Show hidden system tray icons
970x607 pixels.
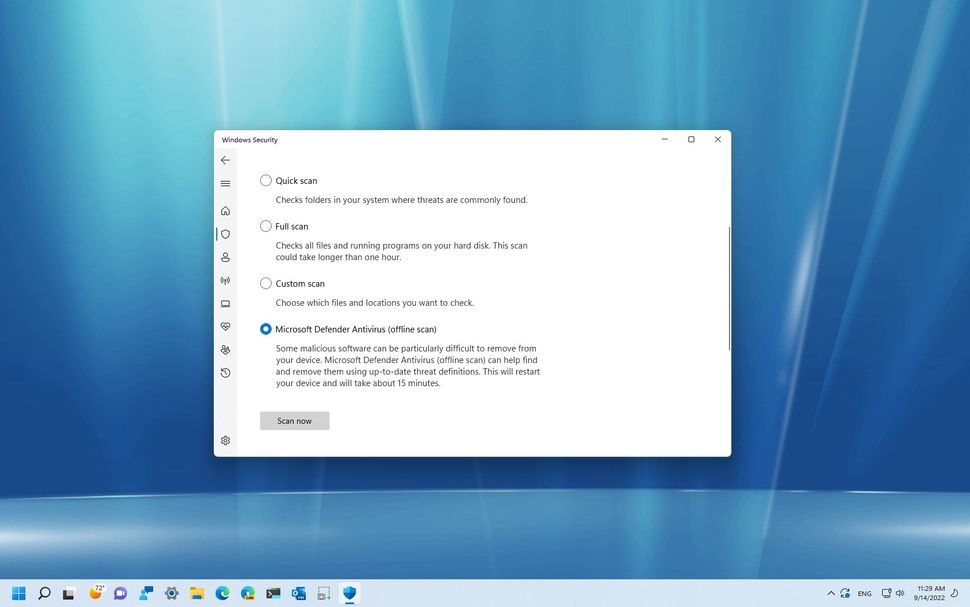pyautogui.click(x=831, y=593)
